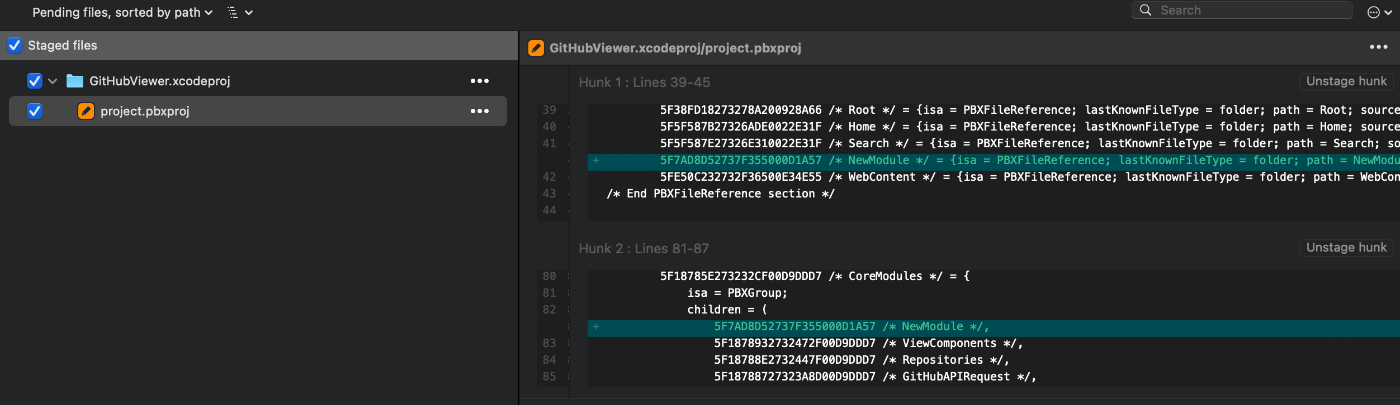Click the ViewComponents child line

click(868, 343)
